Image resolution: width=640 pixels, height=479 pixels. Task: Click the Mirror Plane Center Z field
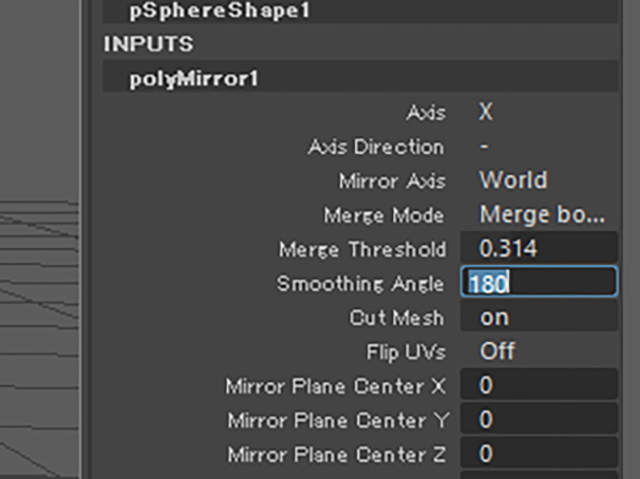pos(538,454)
